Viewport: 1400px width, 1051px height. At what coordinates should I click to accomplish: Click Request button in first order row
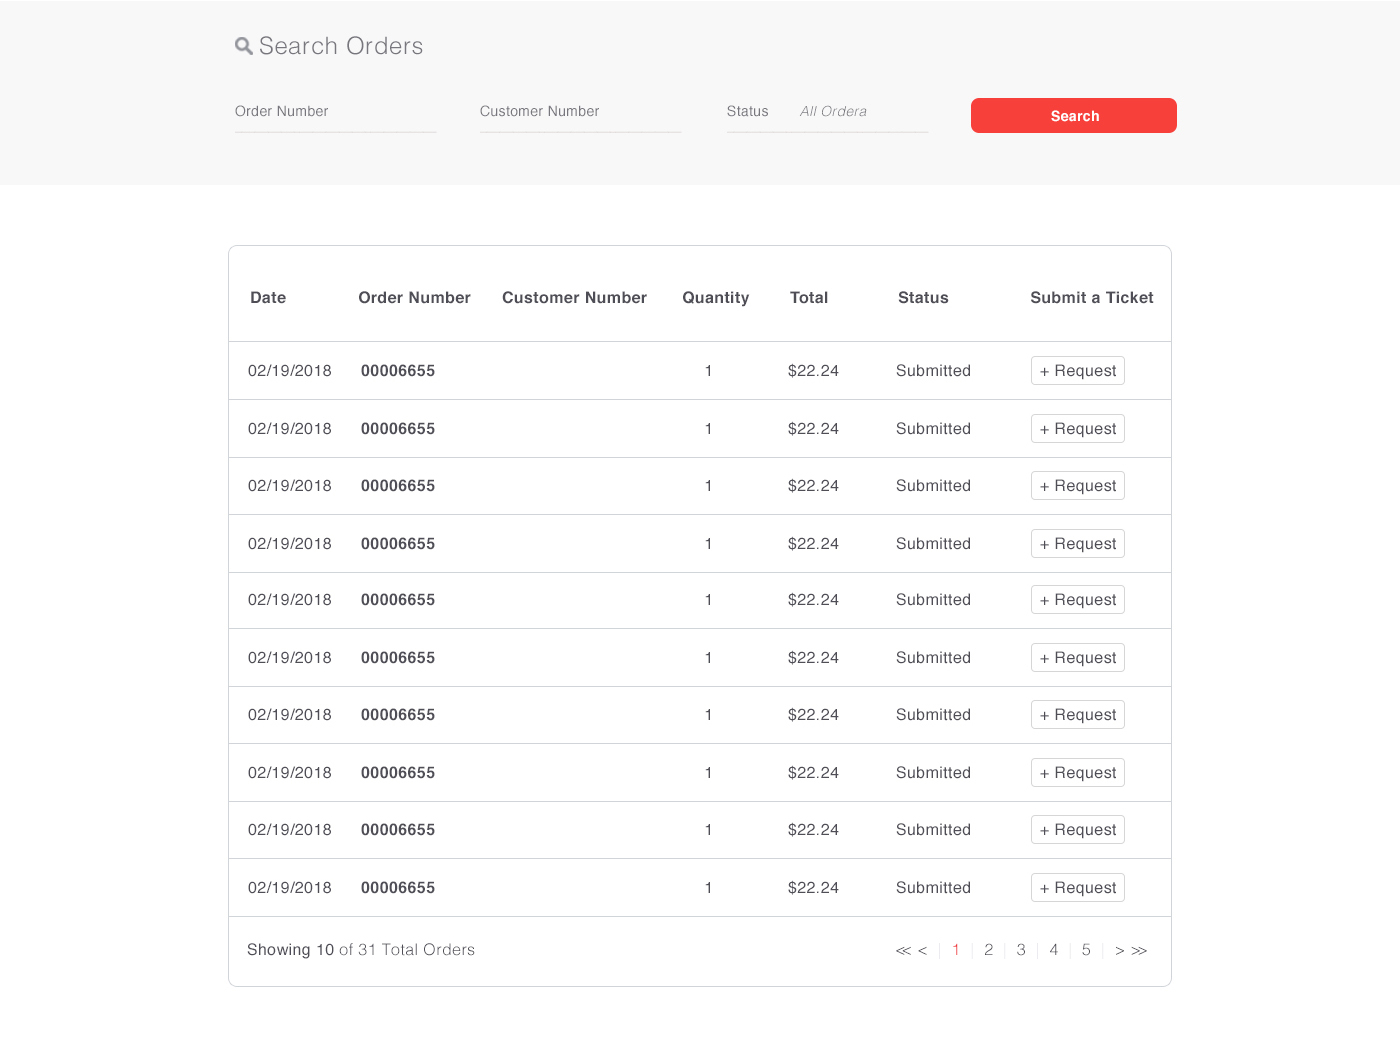pyautogui.click(x=1077, y=371)
